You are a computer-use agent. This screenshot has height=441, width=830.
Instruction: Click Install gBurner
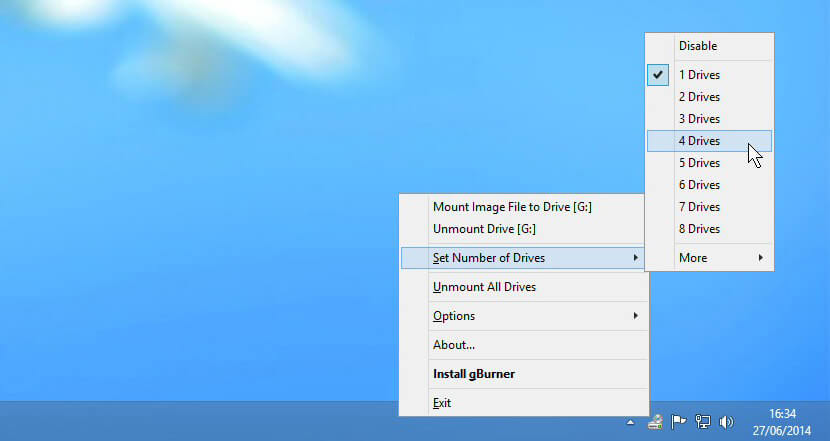pos(473,374)
